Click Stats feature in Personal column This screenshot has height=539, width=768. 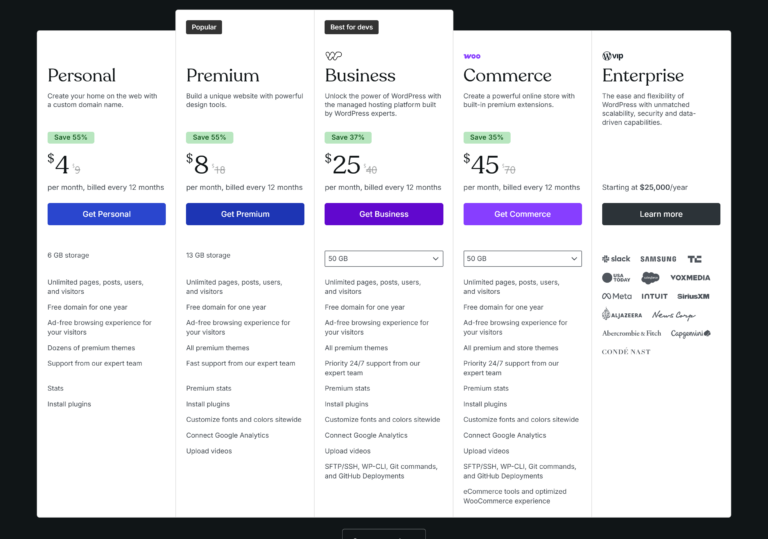point(55,389)
